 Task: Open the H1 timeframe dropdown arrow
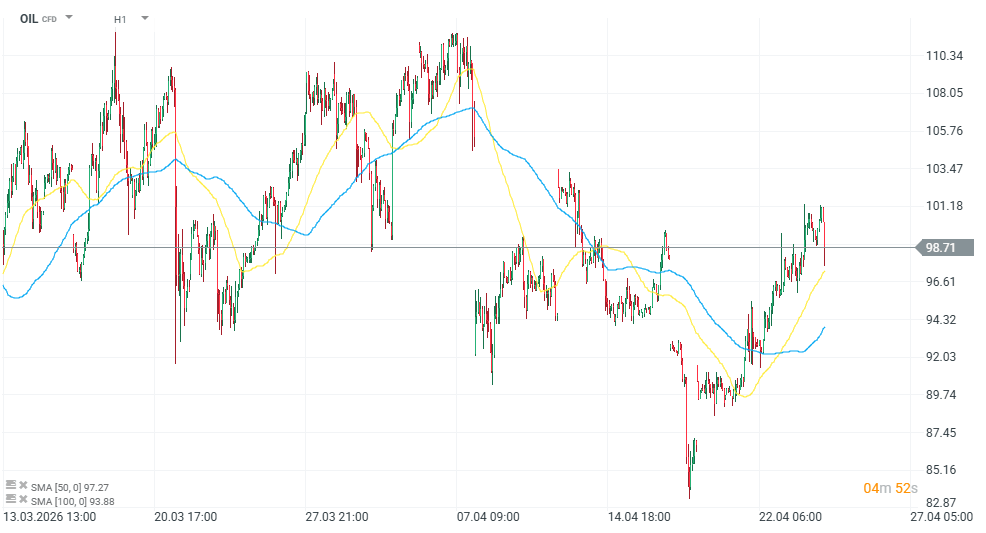[145, 18]
